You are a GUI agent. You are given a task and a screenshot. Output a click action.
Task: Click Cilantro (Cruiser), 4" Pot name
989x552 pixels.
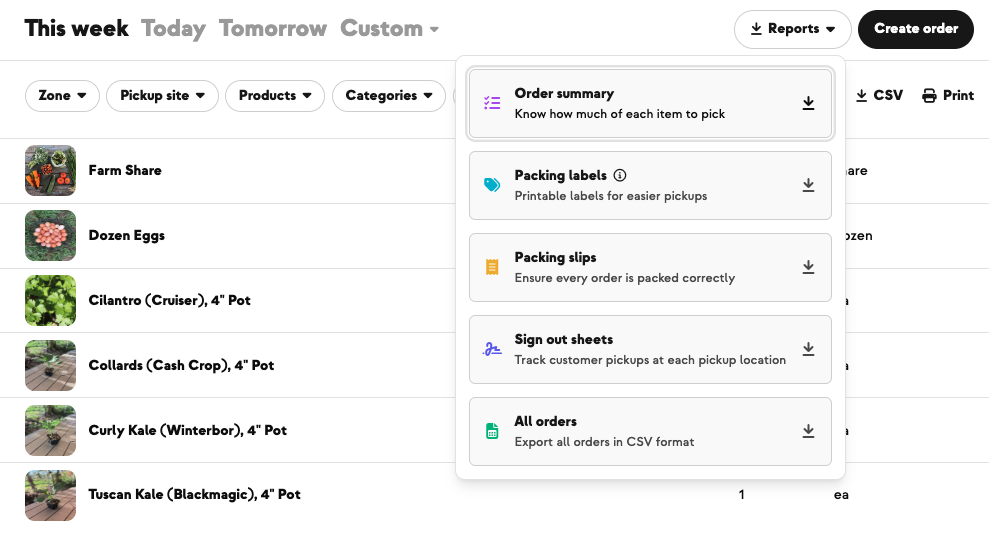(169, 300)
